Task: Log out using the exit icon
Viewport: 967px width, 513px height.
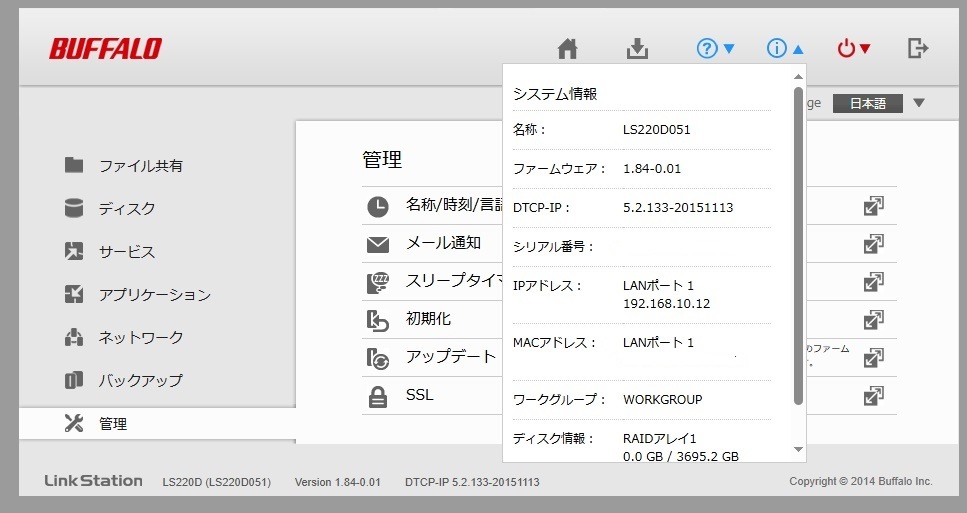Action: pos(918,48)
